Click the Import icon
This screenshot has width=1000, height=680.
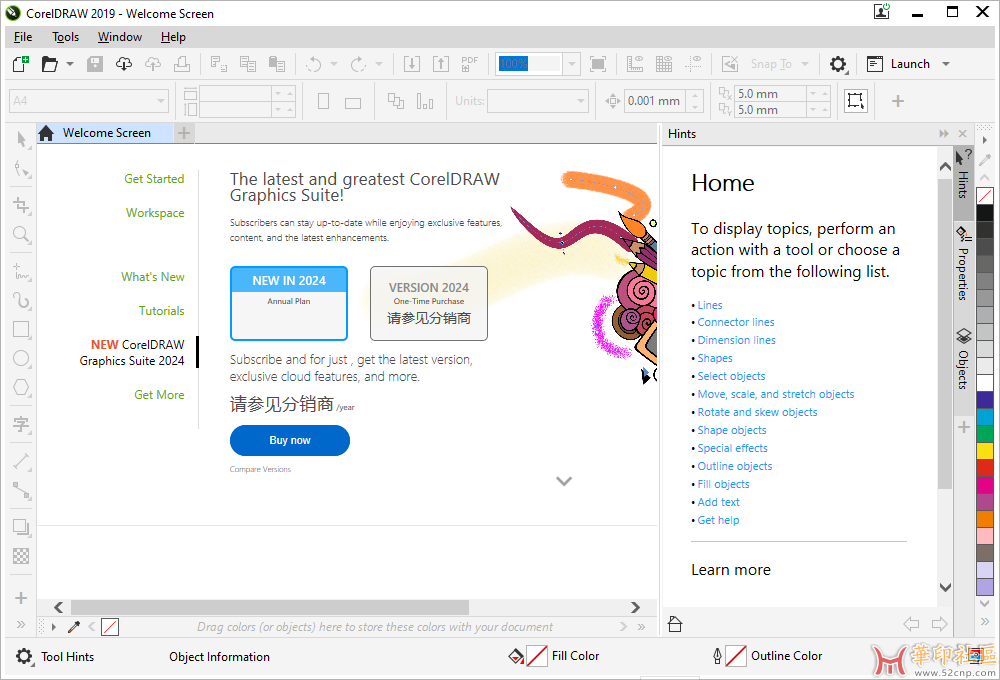[412, 64]
